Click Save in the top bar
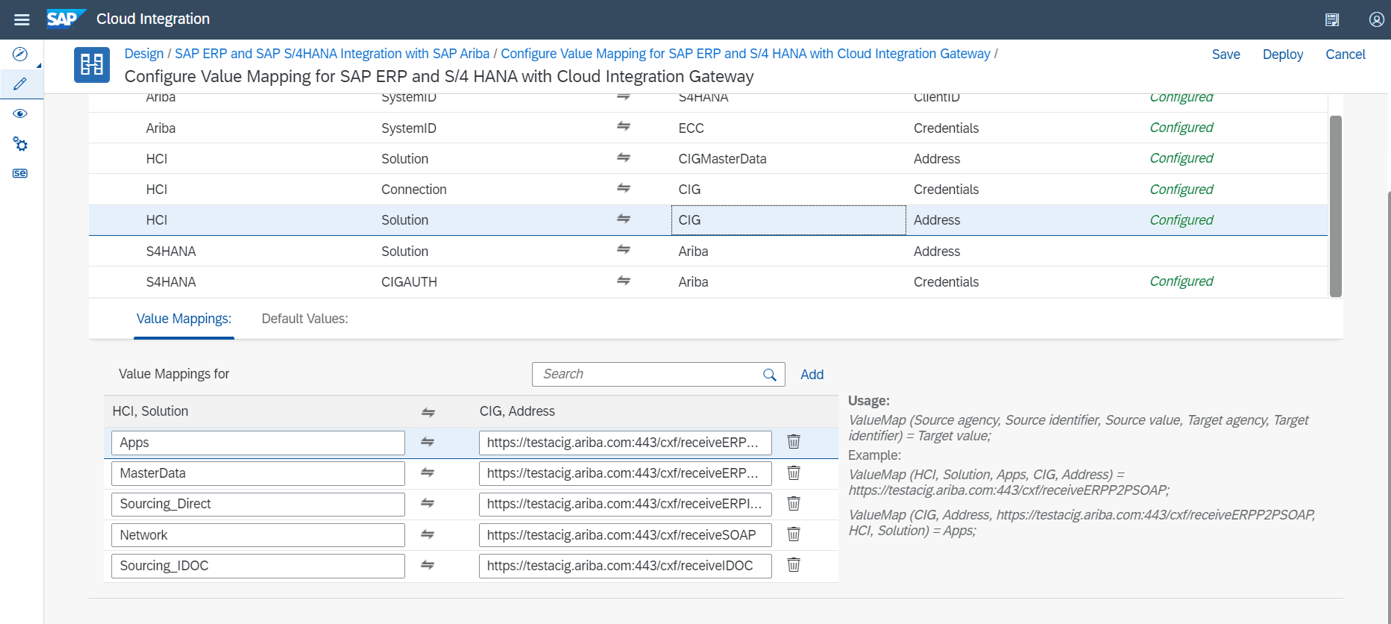Viewport: 1391px width, 624px height. [1226, 54]
